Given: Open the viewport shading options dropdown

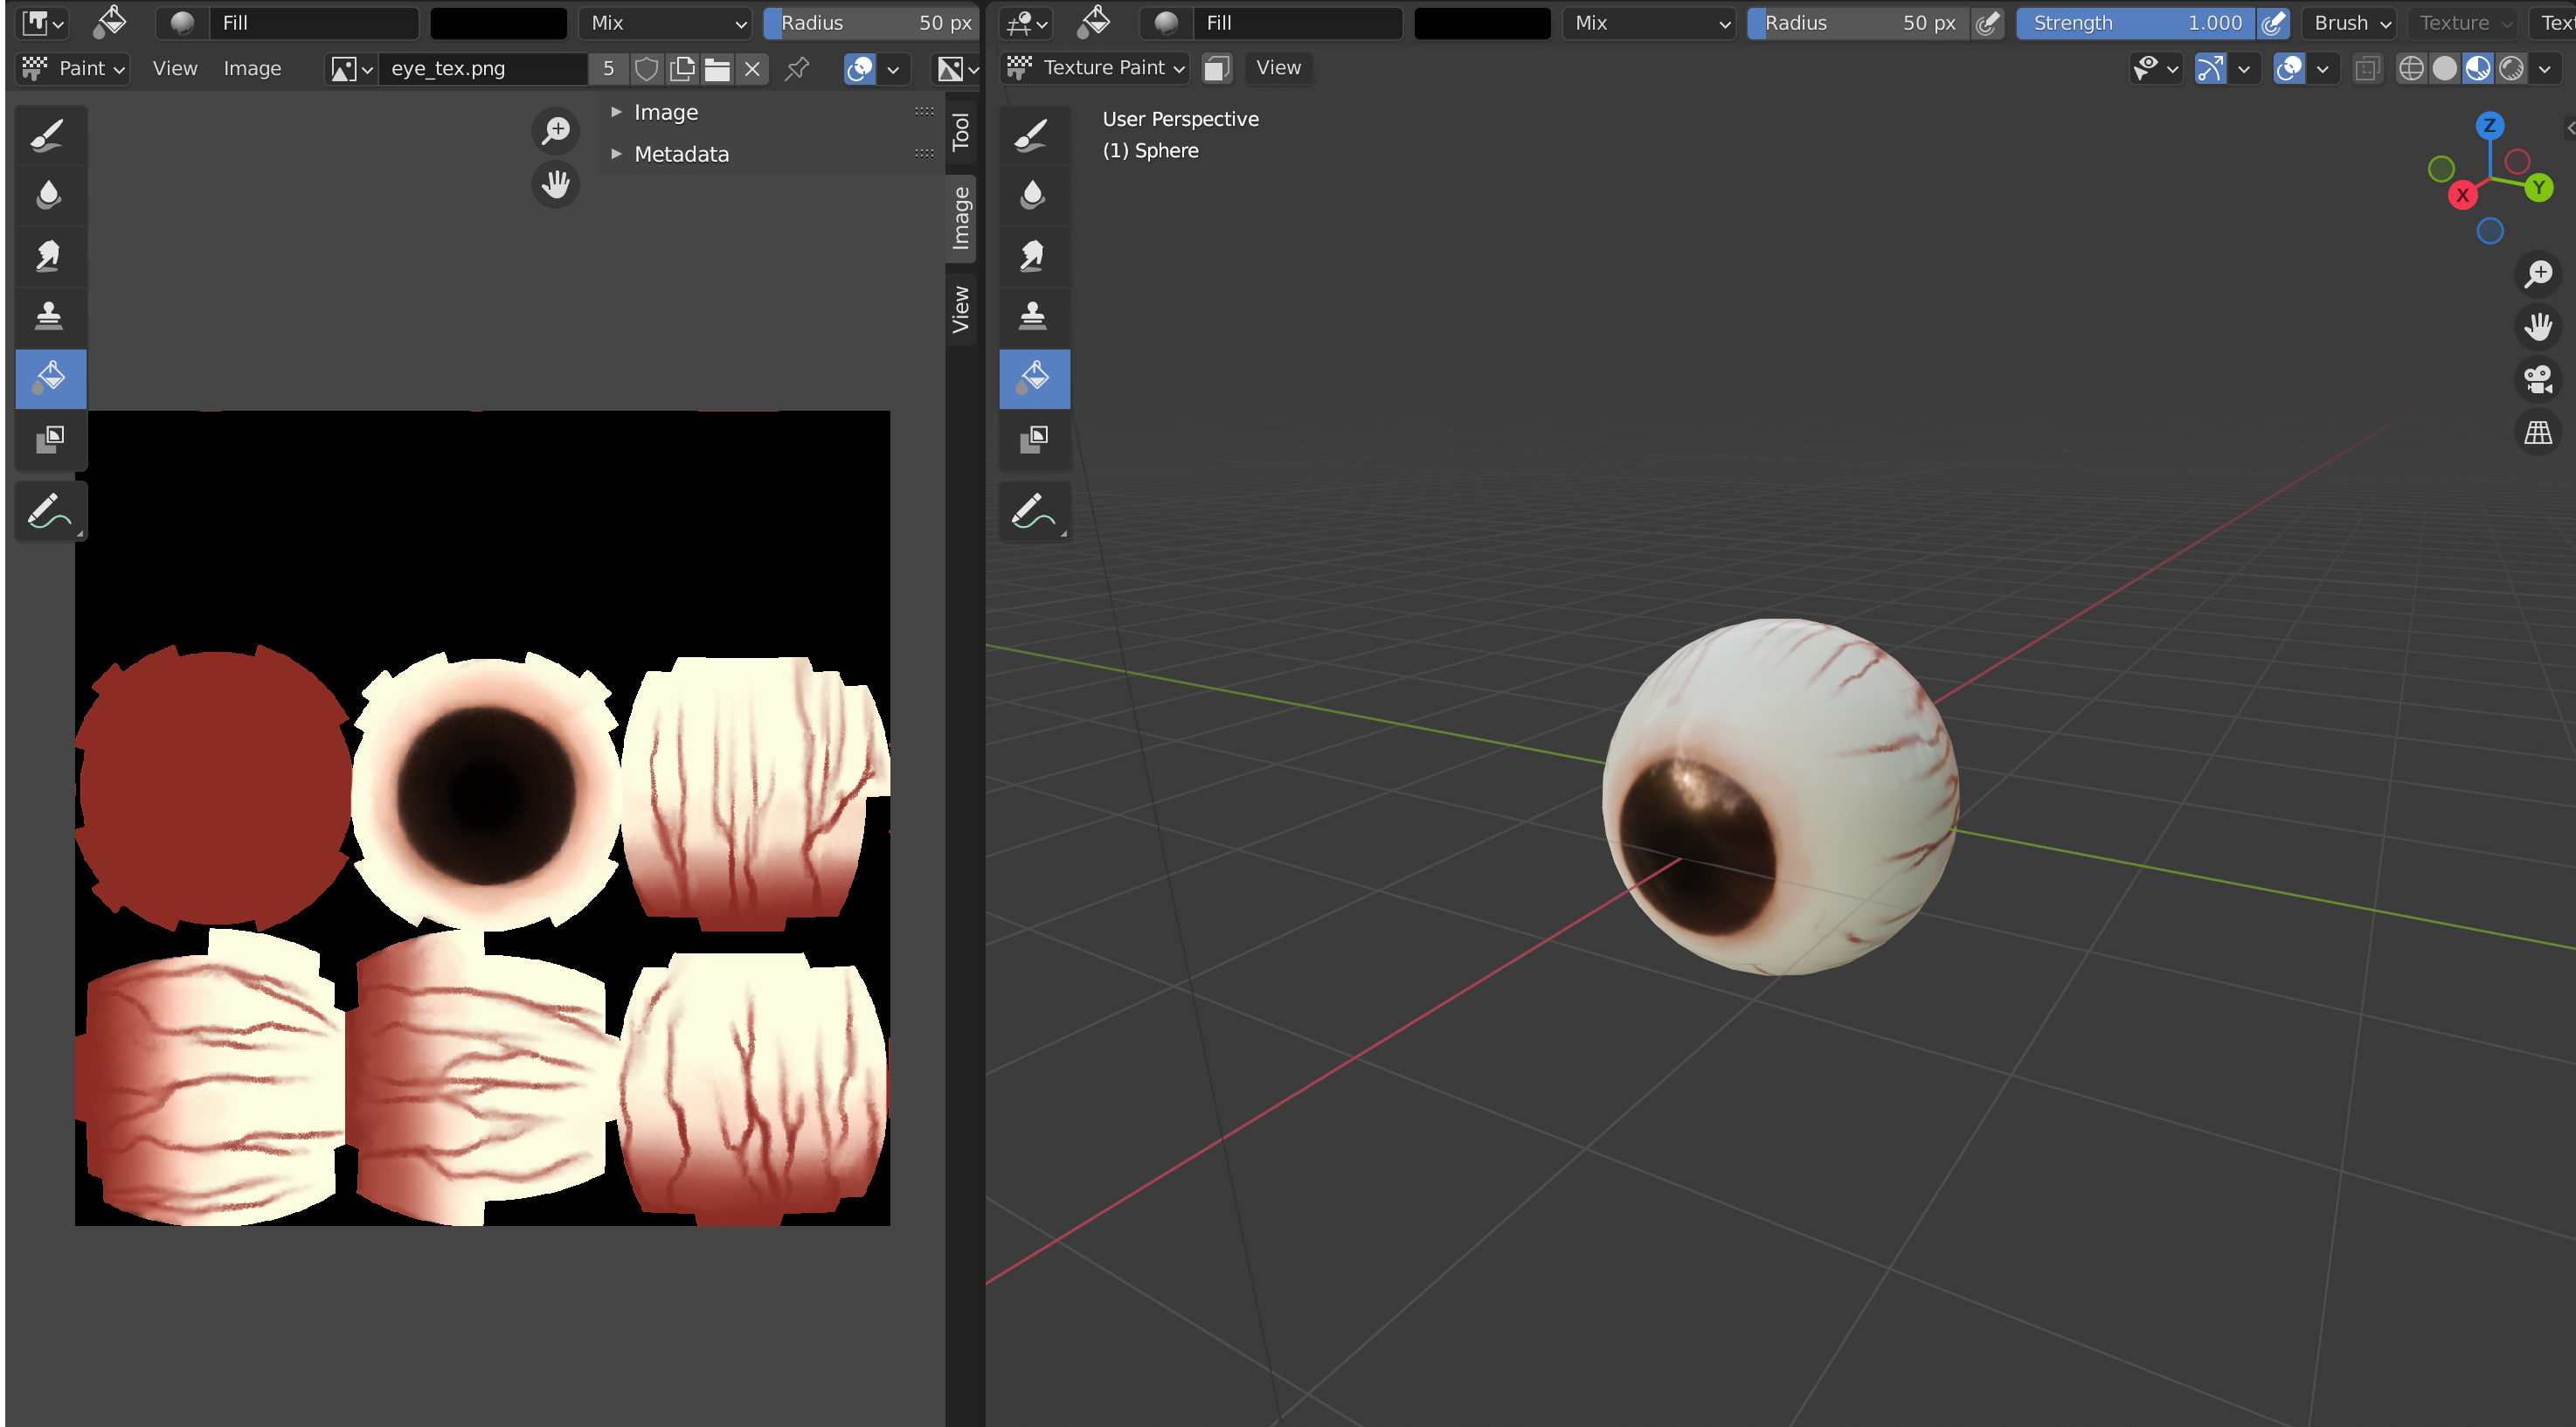Looking at the screenshot, I should [x=2544, y=68].
